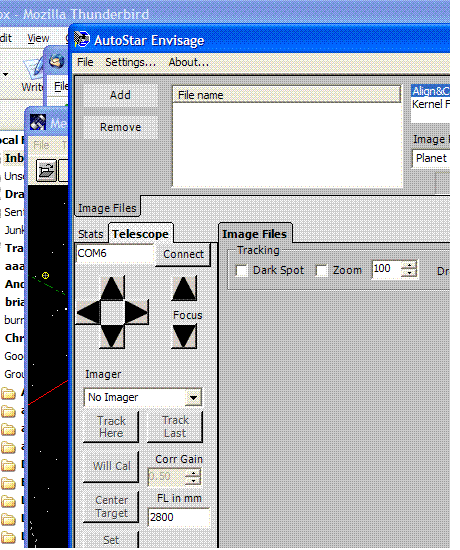Enable the Dark Spot tracking checkbox

click(241, 270)
